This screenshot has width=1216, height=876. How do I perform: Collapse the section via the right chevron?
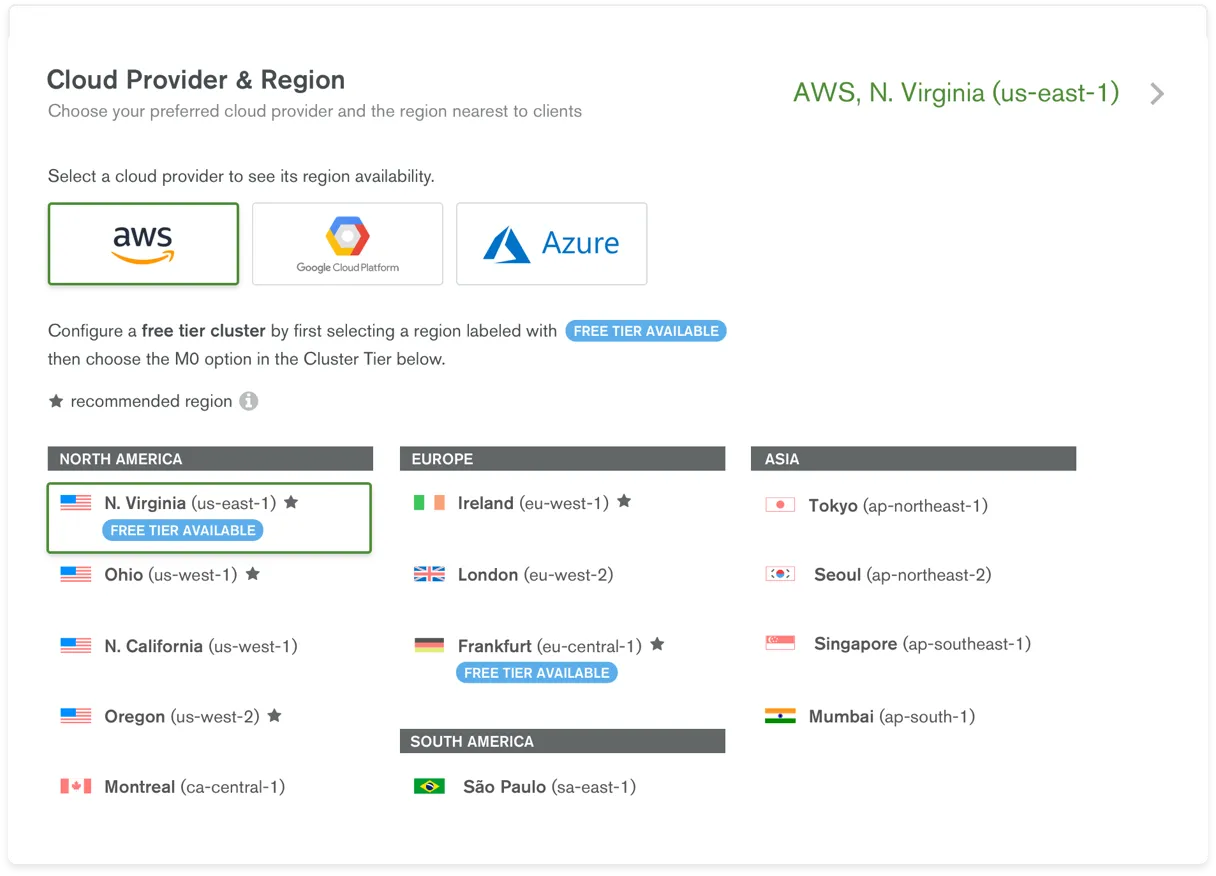coord(1157,93)
